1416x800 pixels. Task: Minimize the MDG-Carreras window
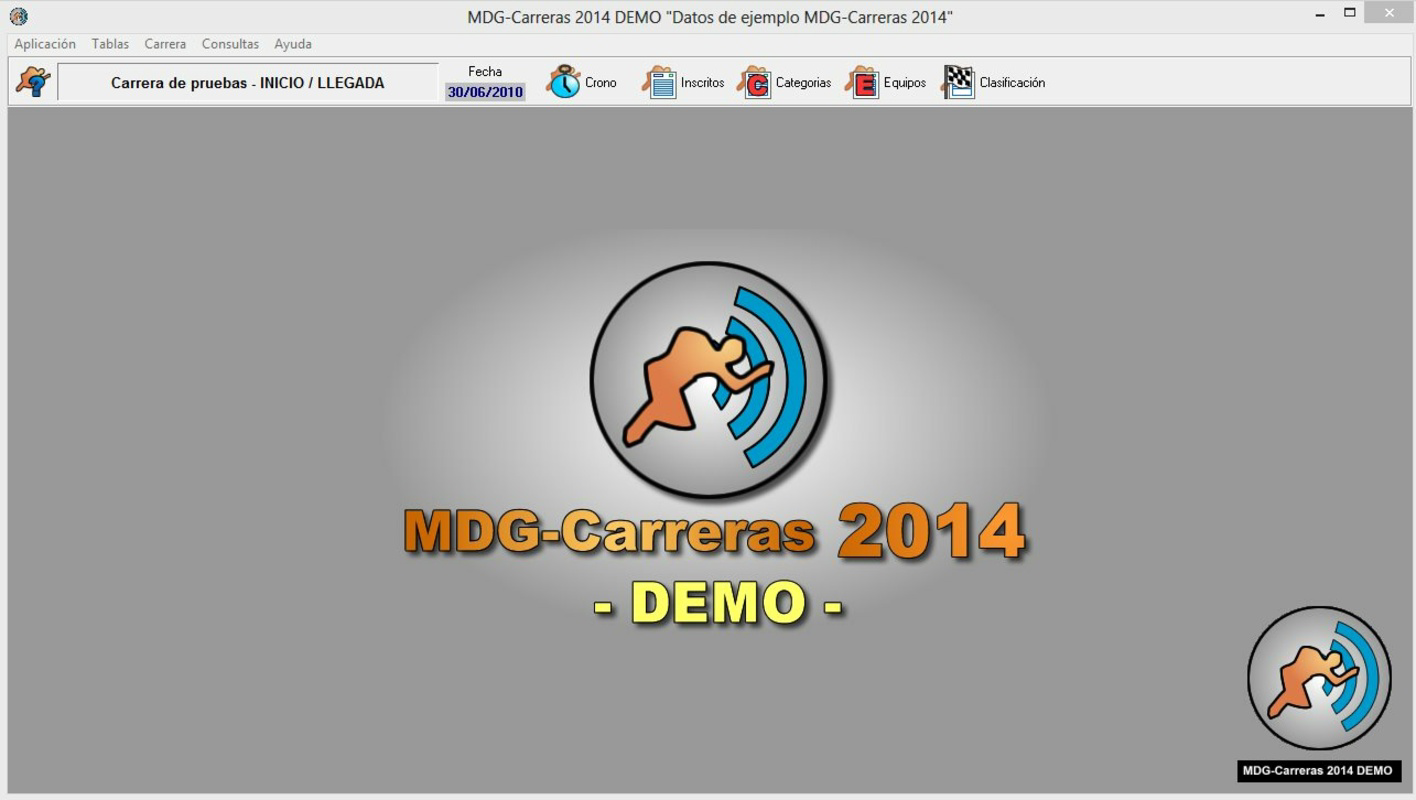point(1320,13)
